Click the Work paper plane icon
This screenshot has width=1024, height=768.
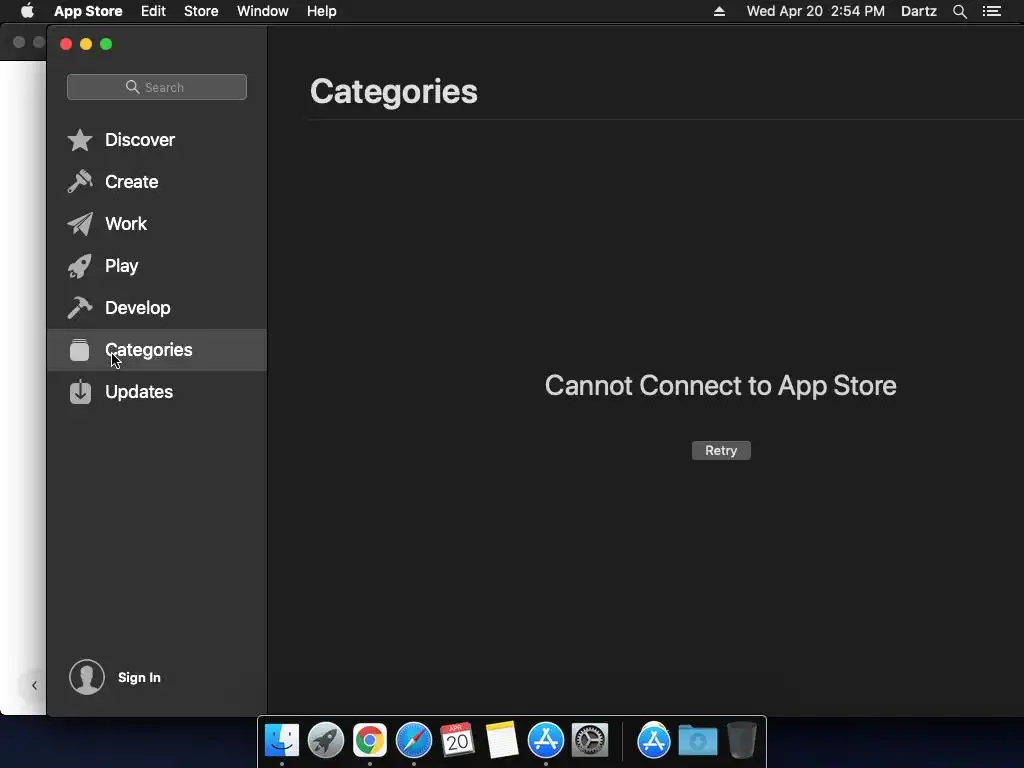click(80, 224)
